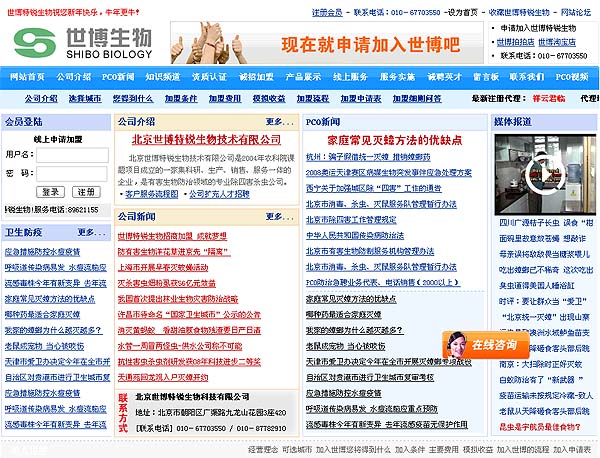Open 客户服务流程图 link
Screen dimensions: 600x458
pyautogui.click(x=152, y=194)
